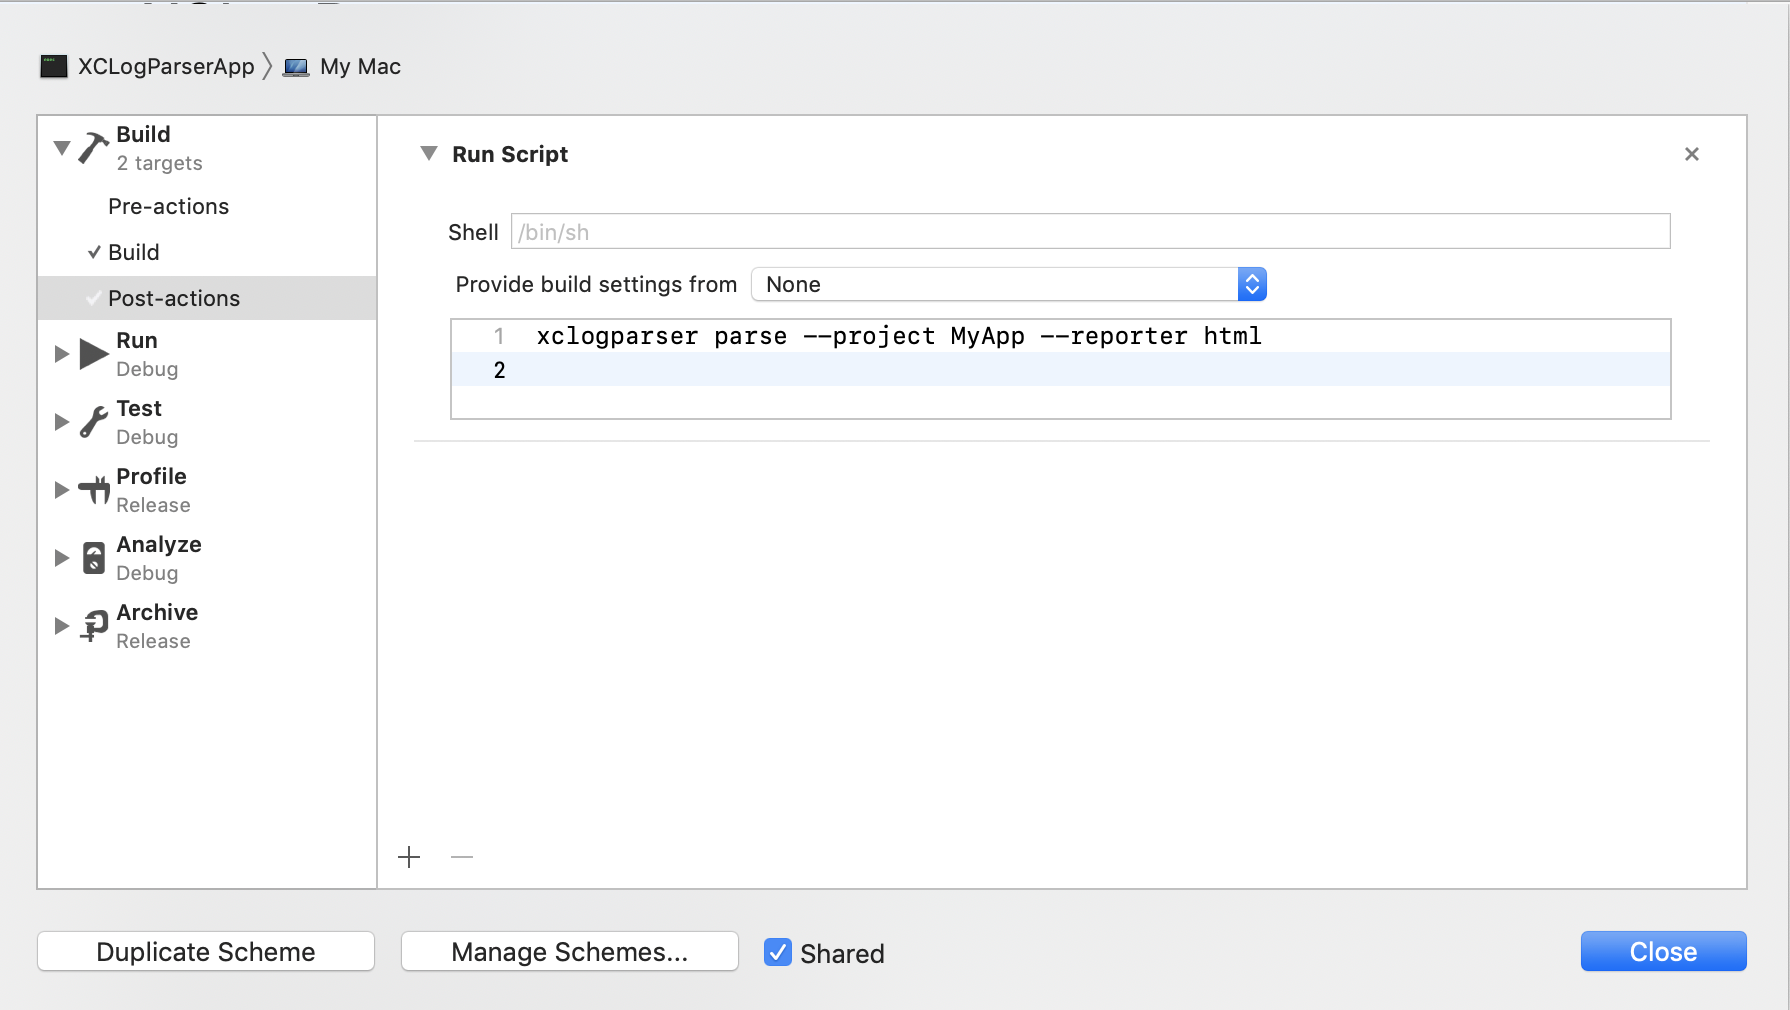The width and height of the screenshot is (1790, 1010).
Task: Click the XCLogParserApp scheme icon
Action: point(54,67)
